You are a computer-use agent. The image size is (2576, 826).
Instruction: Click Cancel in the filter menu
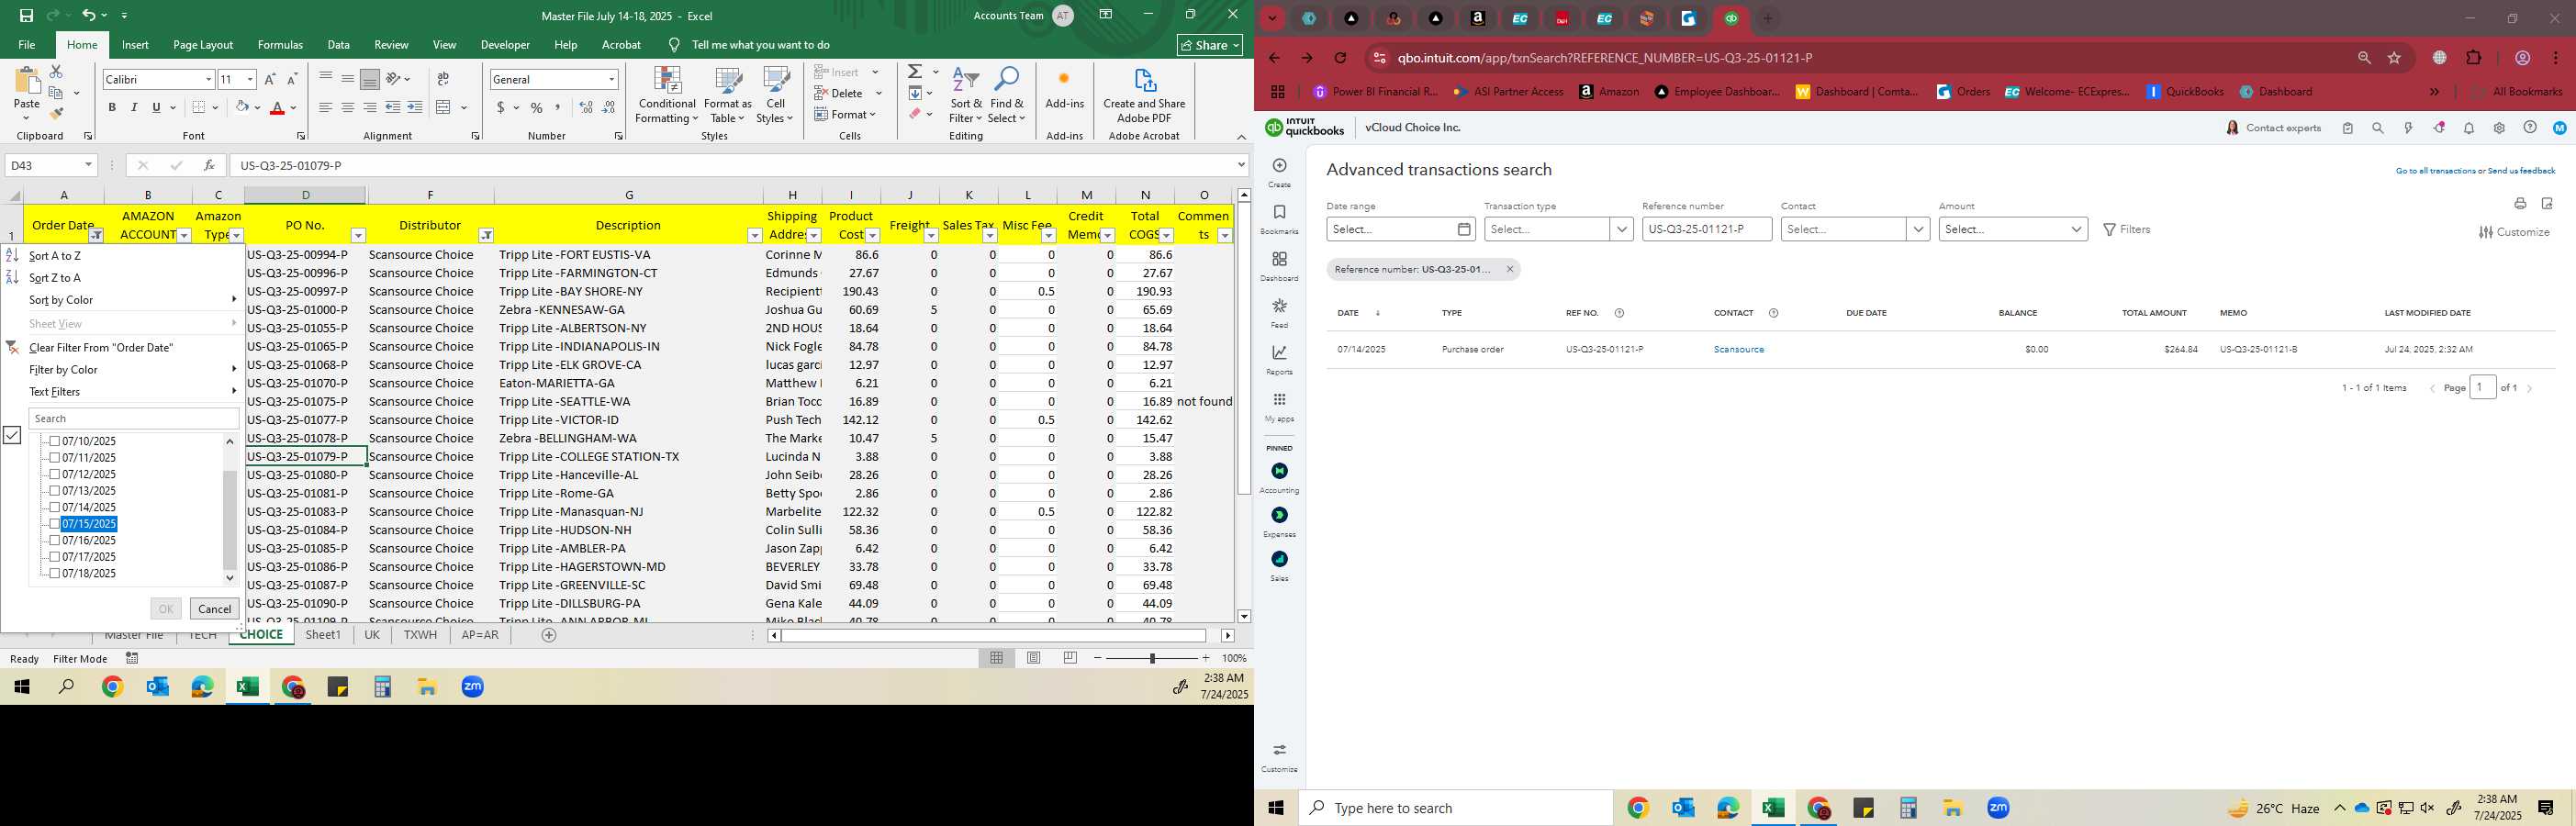pos(215,609)
